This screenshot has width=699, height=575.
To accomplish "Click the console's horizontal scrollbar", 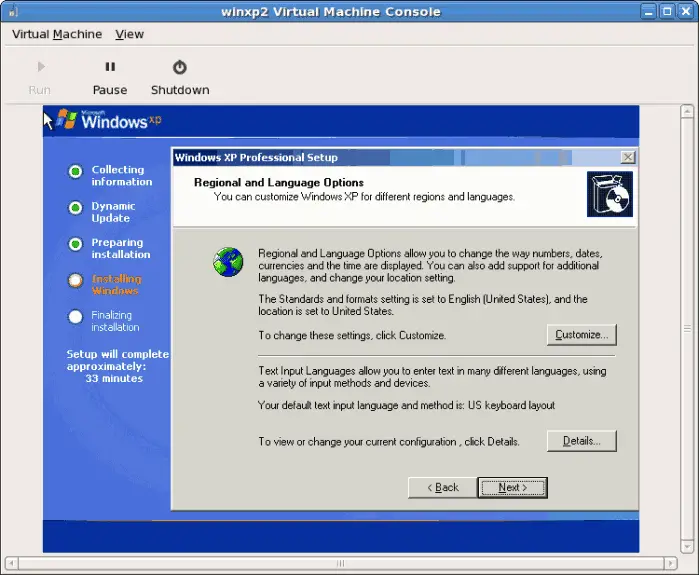I will [340, 564].
